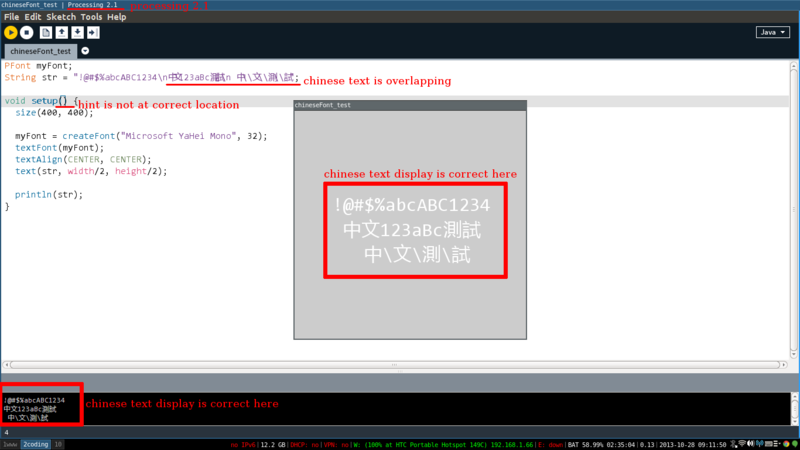
Task: Switch to workspace 10 in the status bar
Action: 58,444
